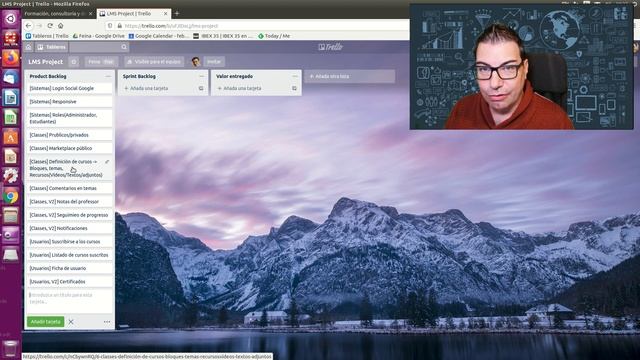Open card '[Classes, V2] Notificaciones'
Viewport: 640px width, 360px height.
click(x=69, y=229)
